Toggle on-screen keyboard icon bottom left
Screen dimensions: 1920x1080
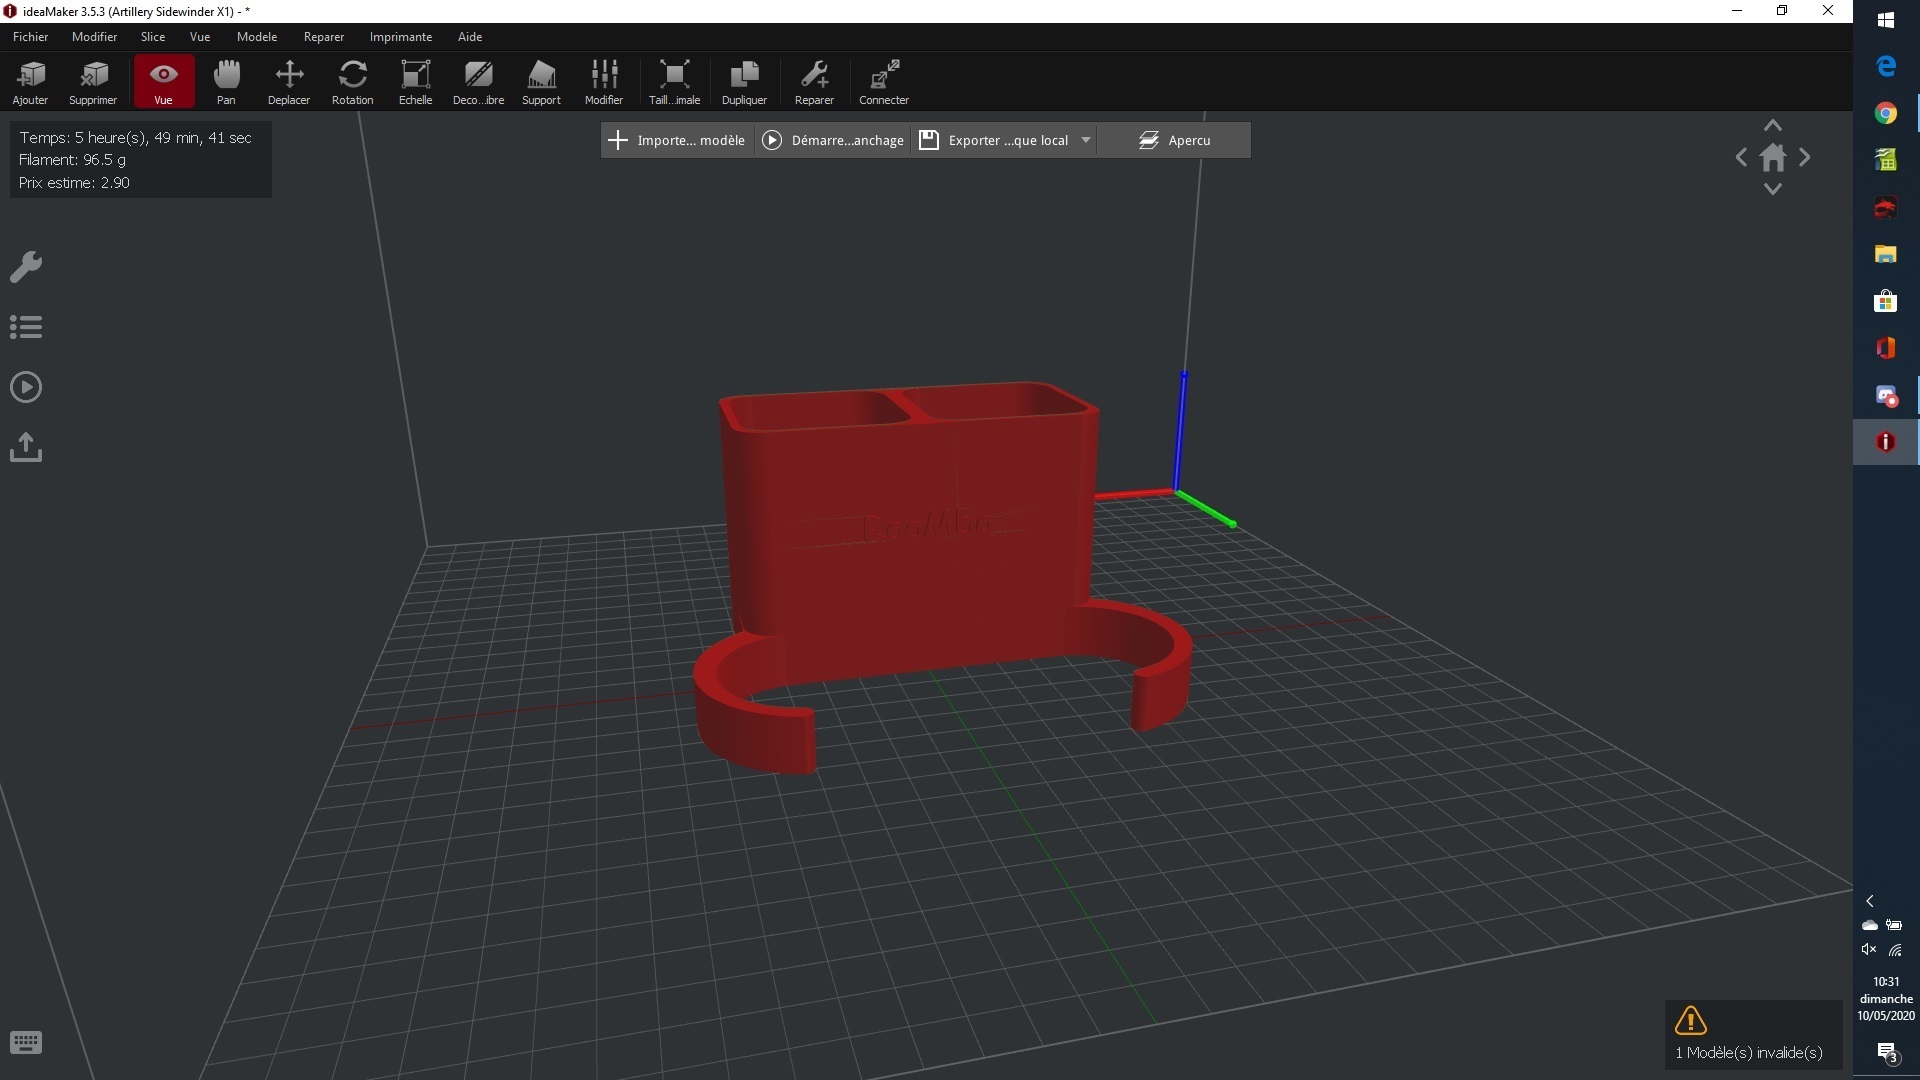tap(26, 1043)
